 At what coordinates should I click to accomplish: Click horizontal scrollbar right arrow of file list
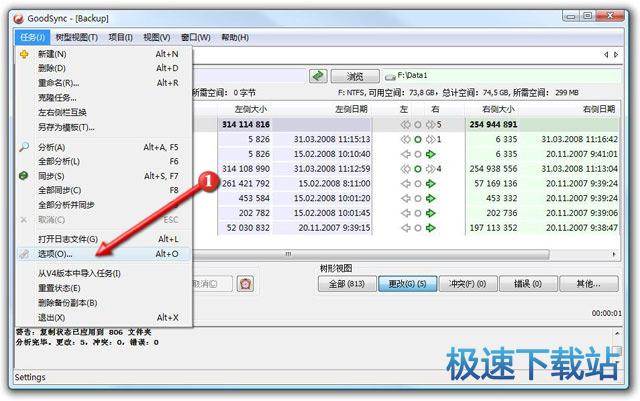coord(614,254)
